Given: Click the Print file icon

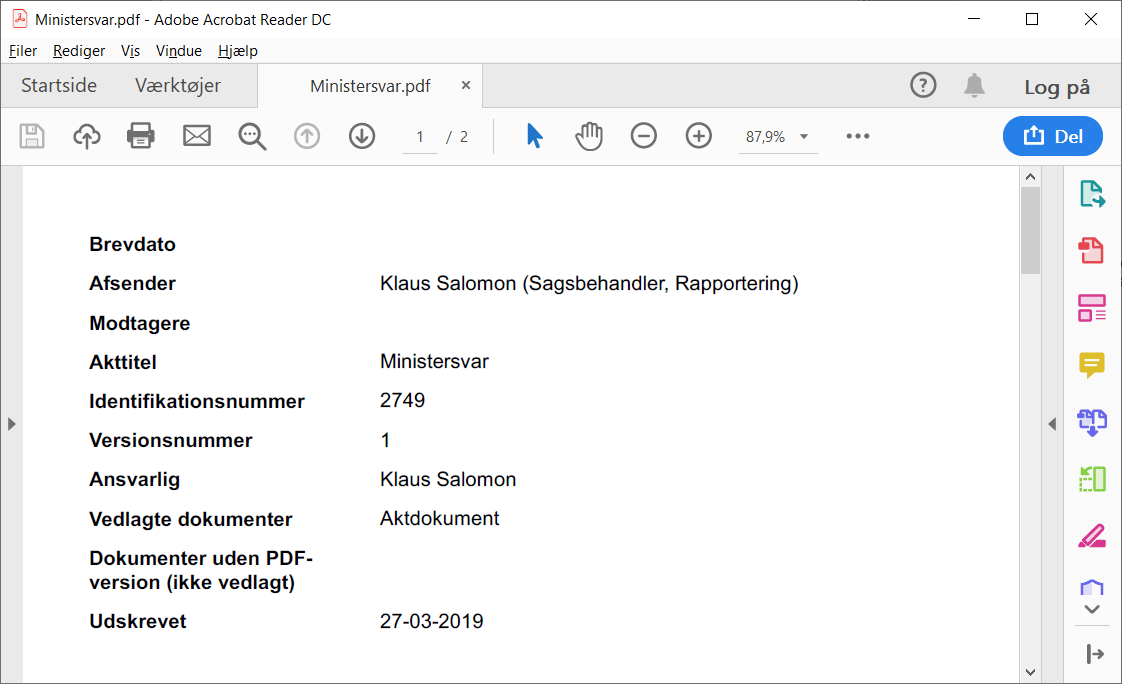Looking at the screenshot, I should (x=141, y=137).
